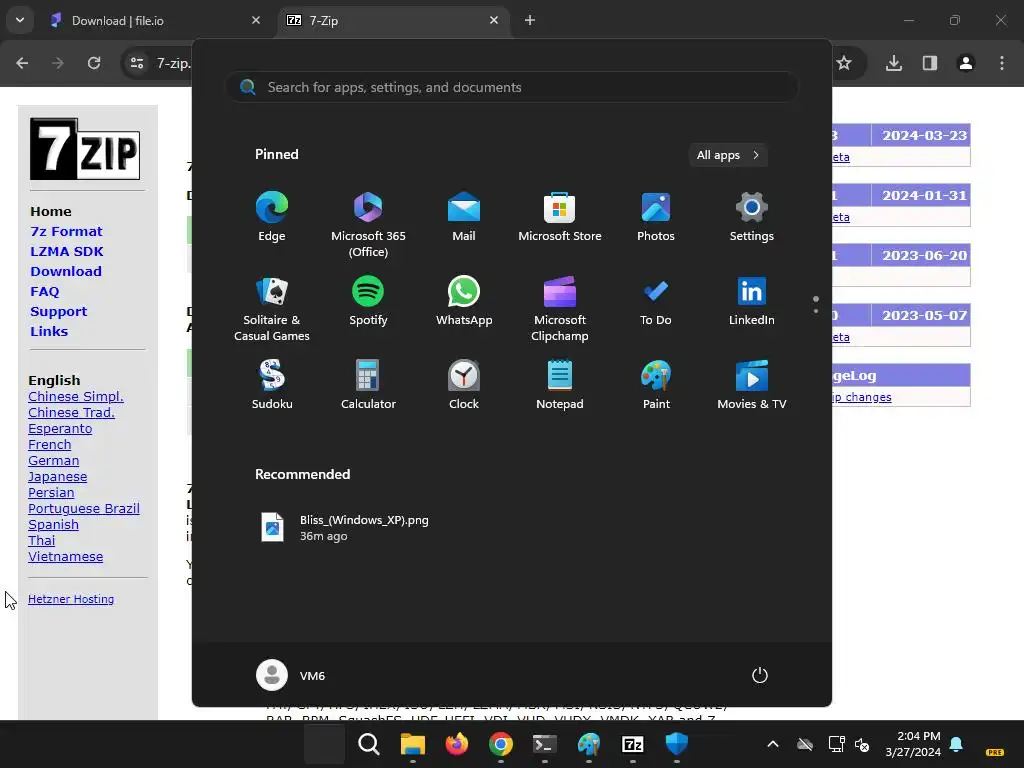Open Hetzner Hosting link
Viewport: 1024px width, 768px height.
pos(71,599)
